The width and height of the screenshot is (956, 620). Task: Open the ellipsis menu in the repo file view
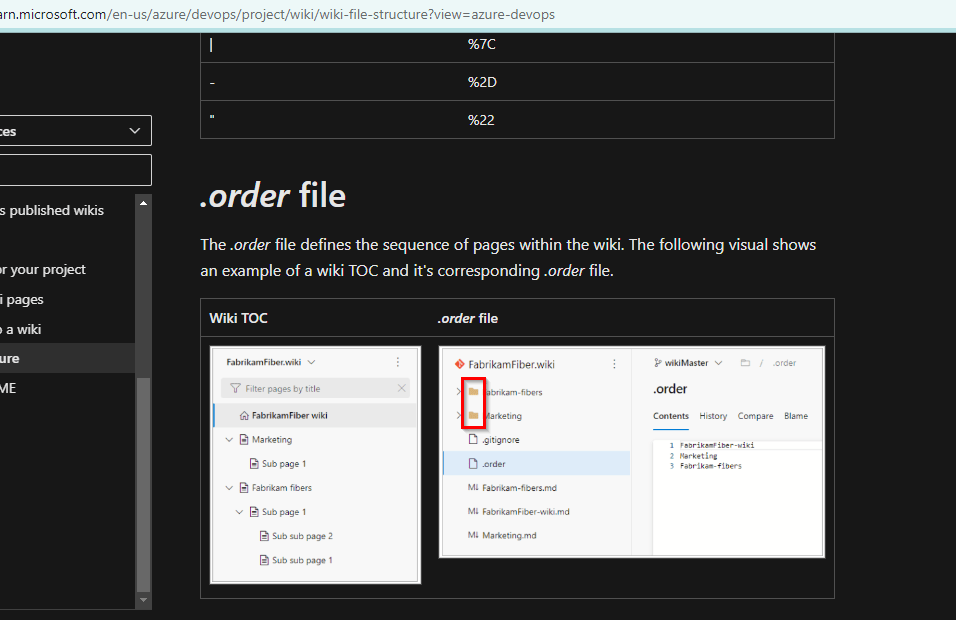click(x=615, y=362)
